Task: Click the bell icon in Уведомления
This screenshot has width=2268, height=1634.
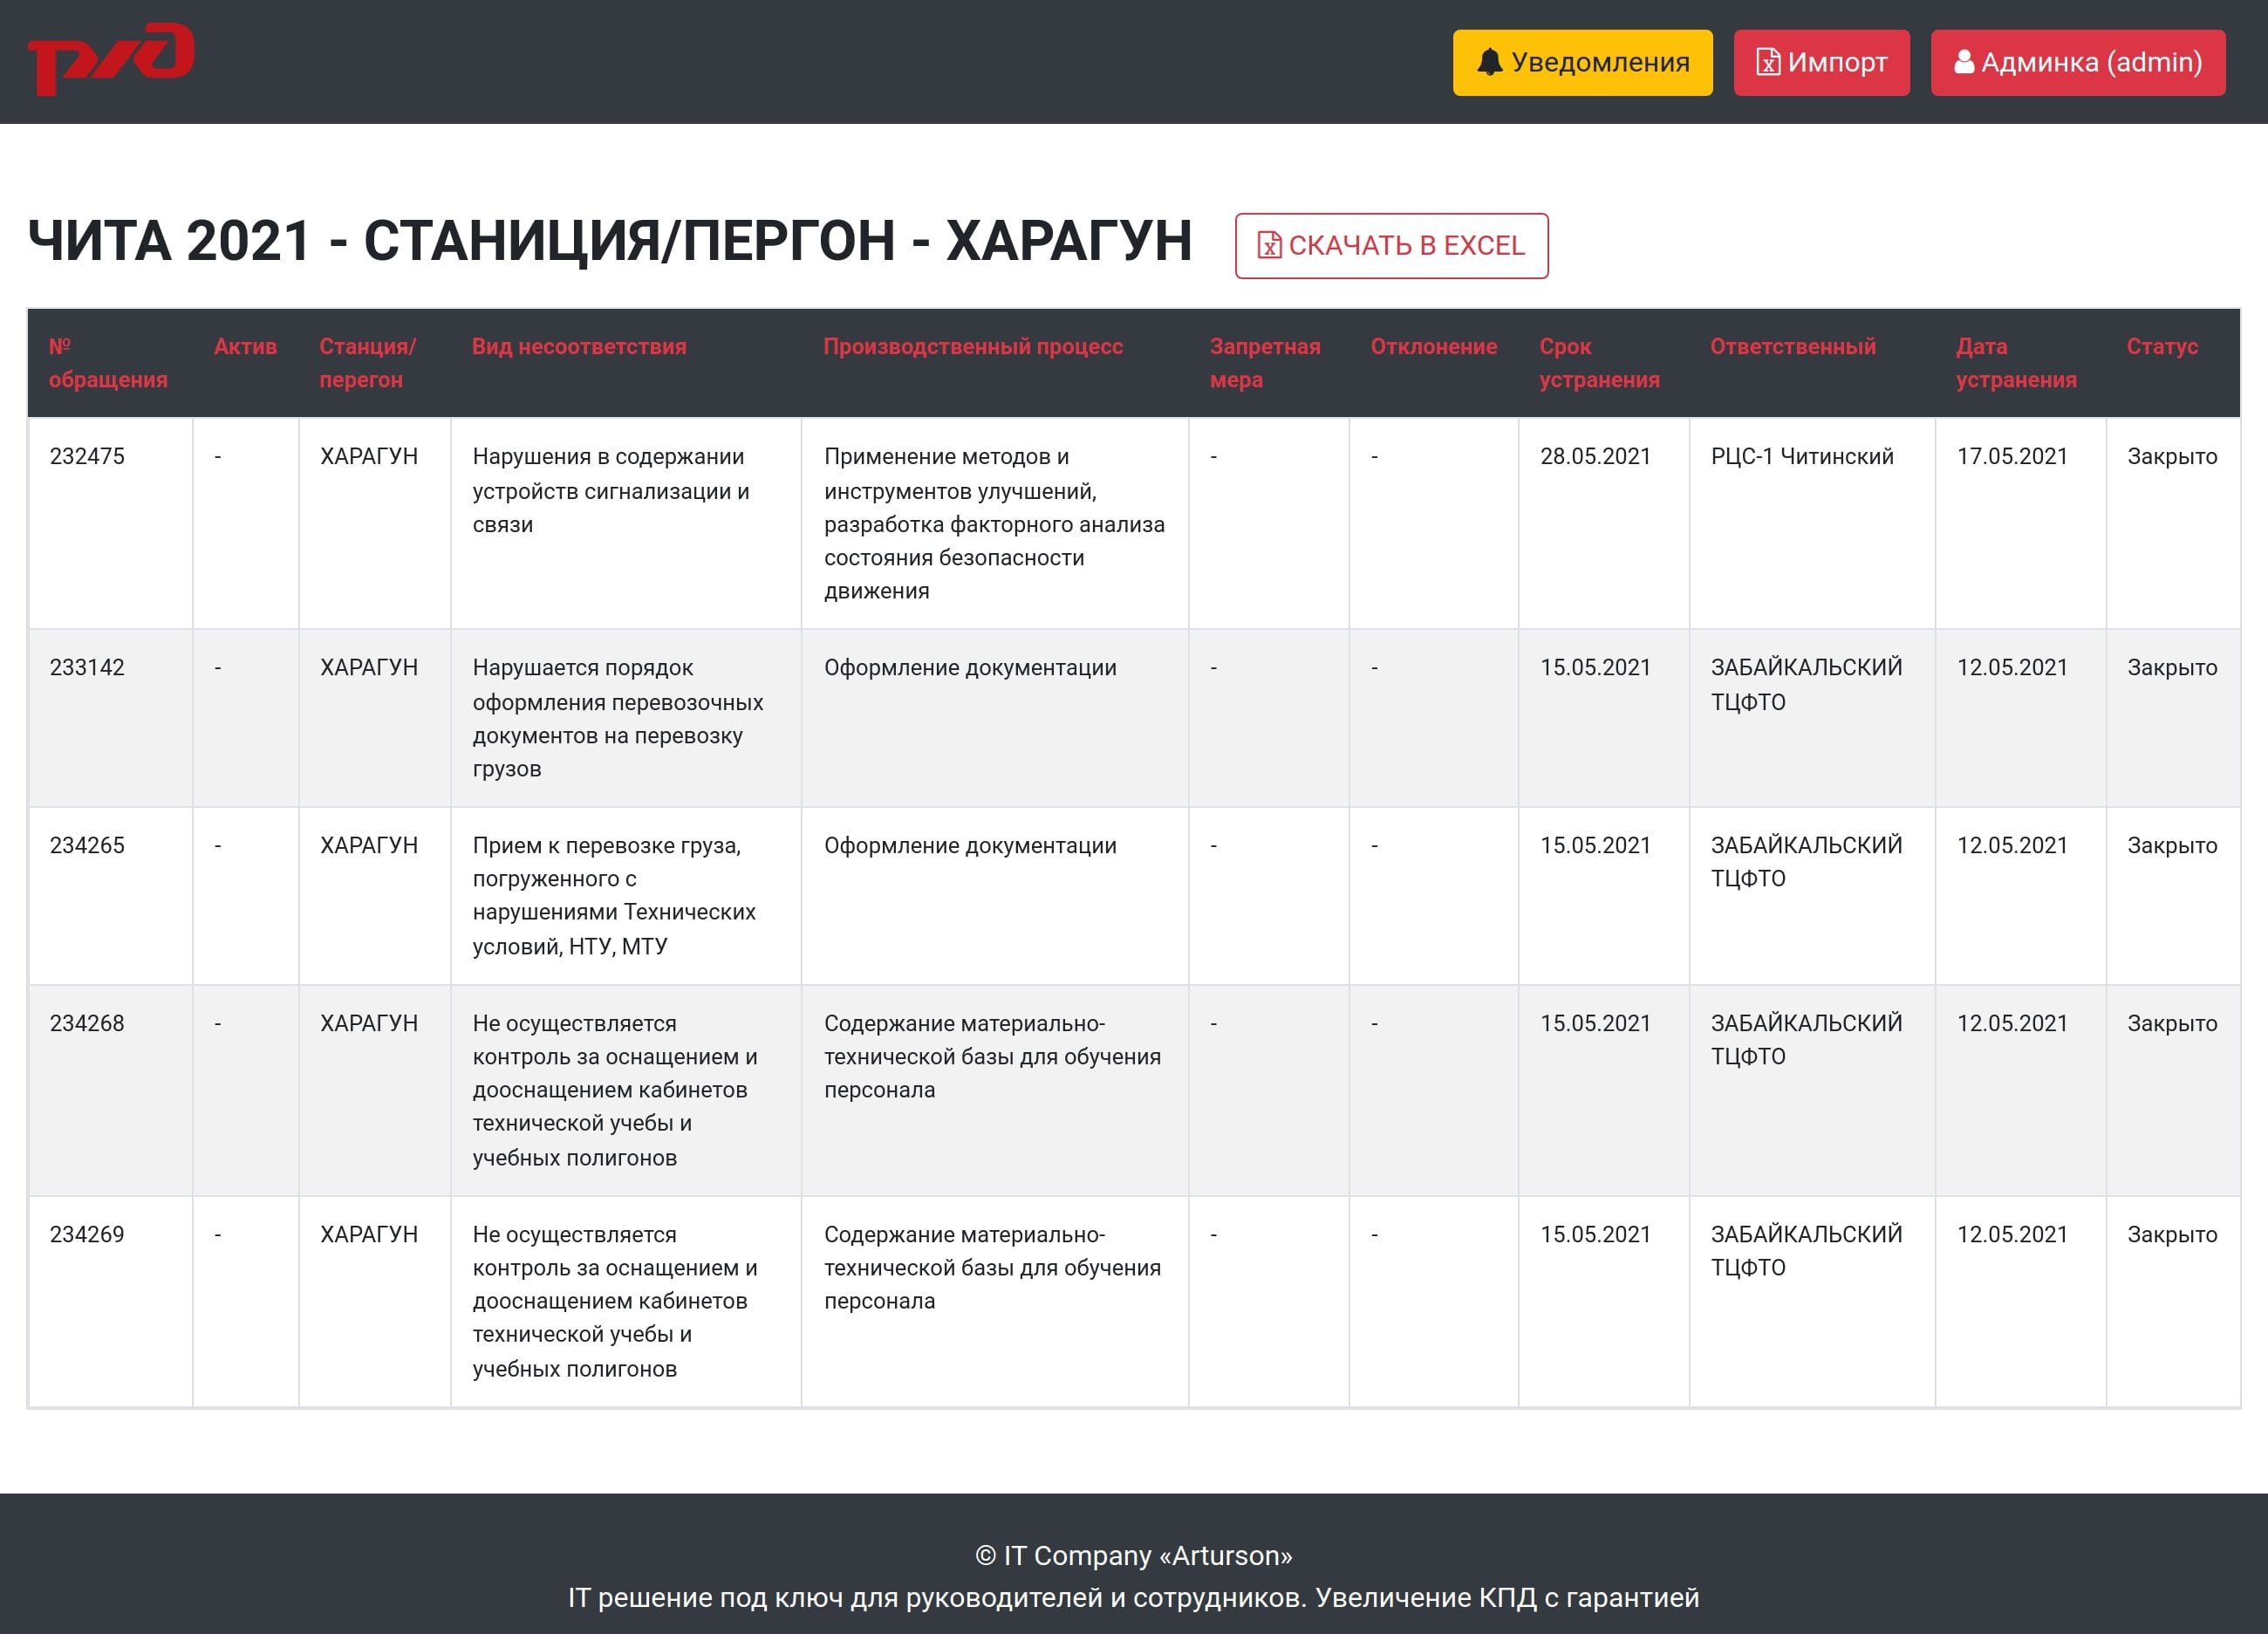Action: [1489, 62]
